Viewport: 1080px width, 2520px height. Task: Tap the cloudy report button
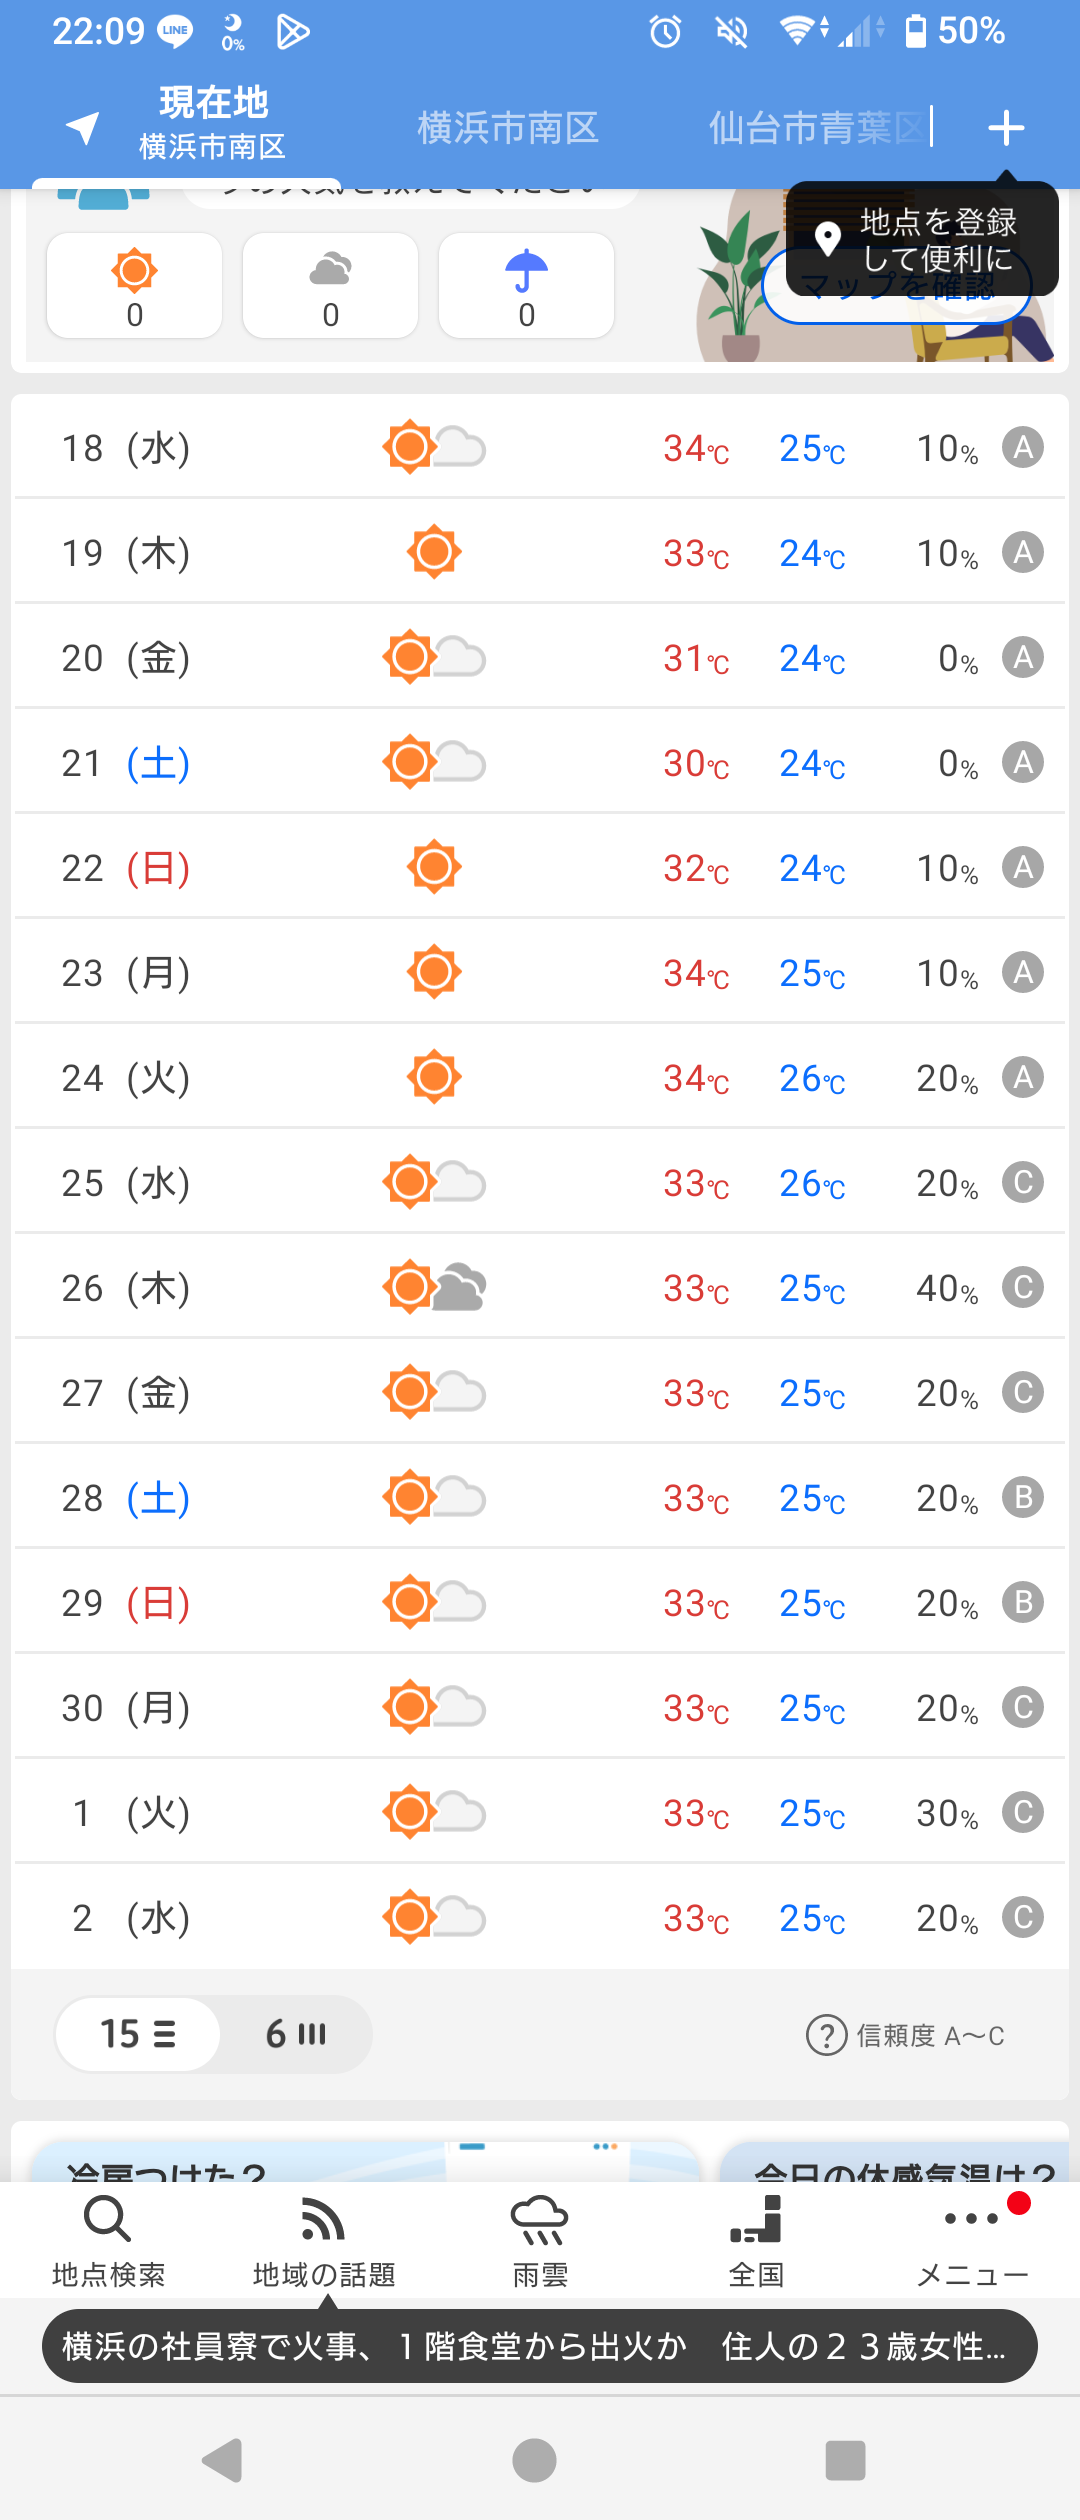pos(331,286)
